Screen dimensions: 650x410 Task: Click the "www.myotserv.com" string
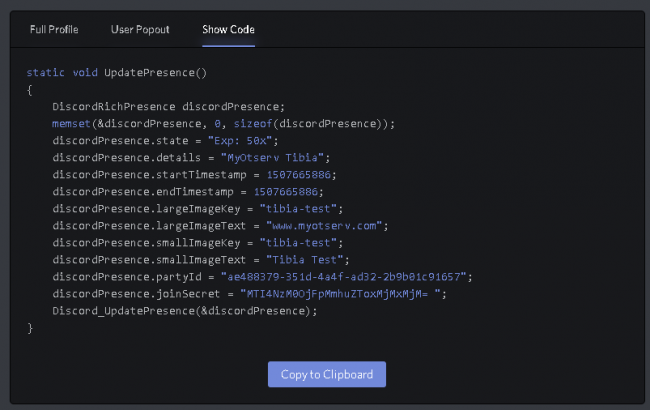coord(324,226)
